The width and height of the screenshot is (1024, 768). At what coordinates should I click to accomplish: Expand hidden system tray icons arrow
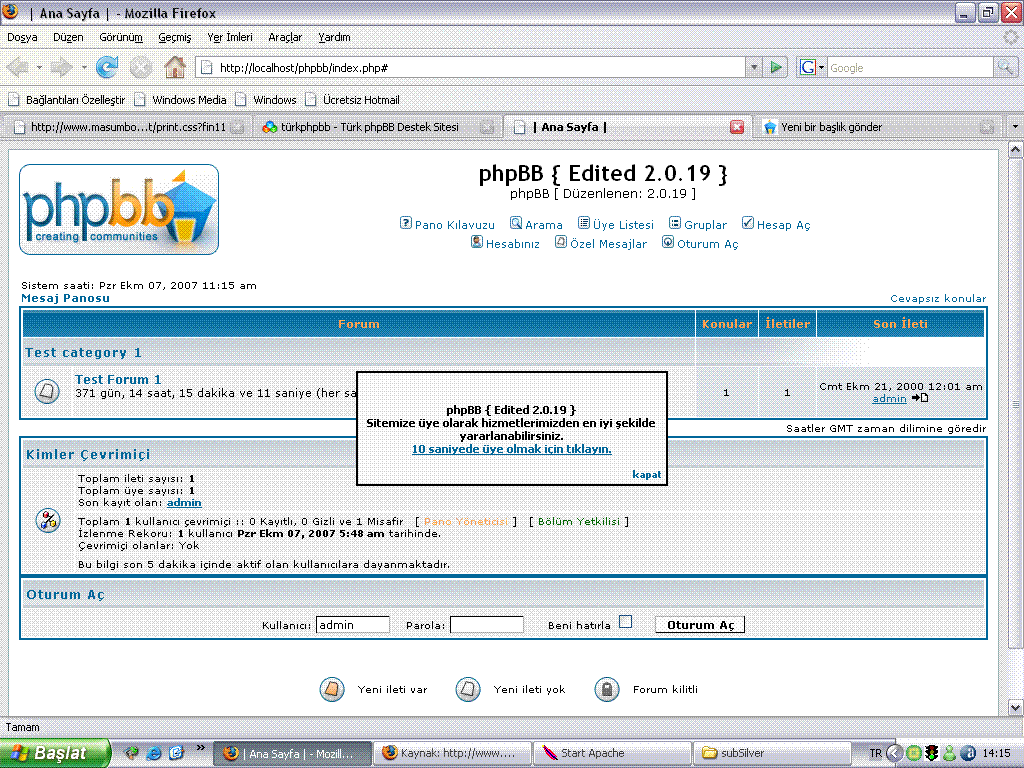pyautogui.click(x=893, y=753)
